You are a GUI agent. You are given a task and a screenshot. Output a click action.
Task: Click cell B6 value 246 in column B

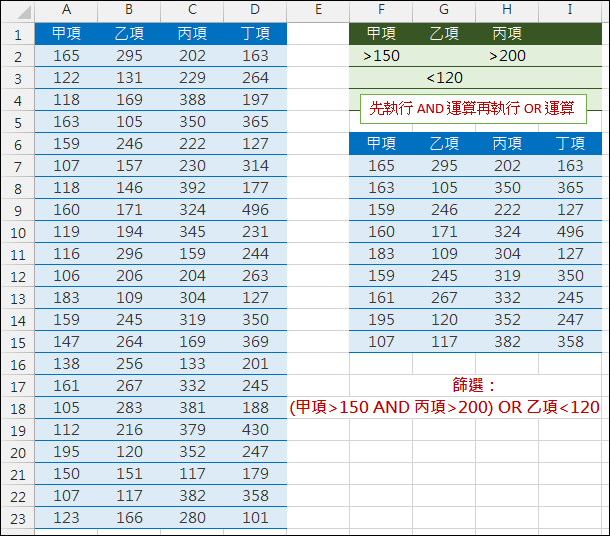tap(129, 144)
